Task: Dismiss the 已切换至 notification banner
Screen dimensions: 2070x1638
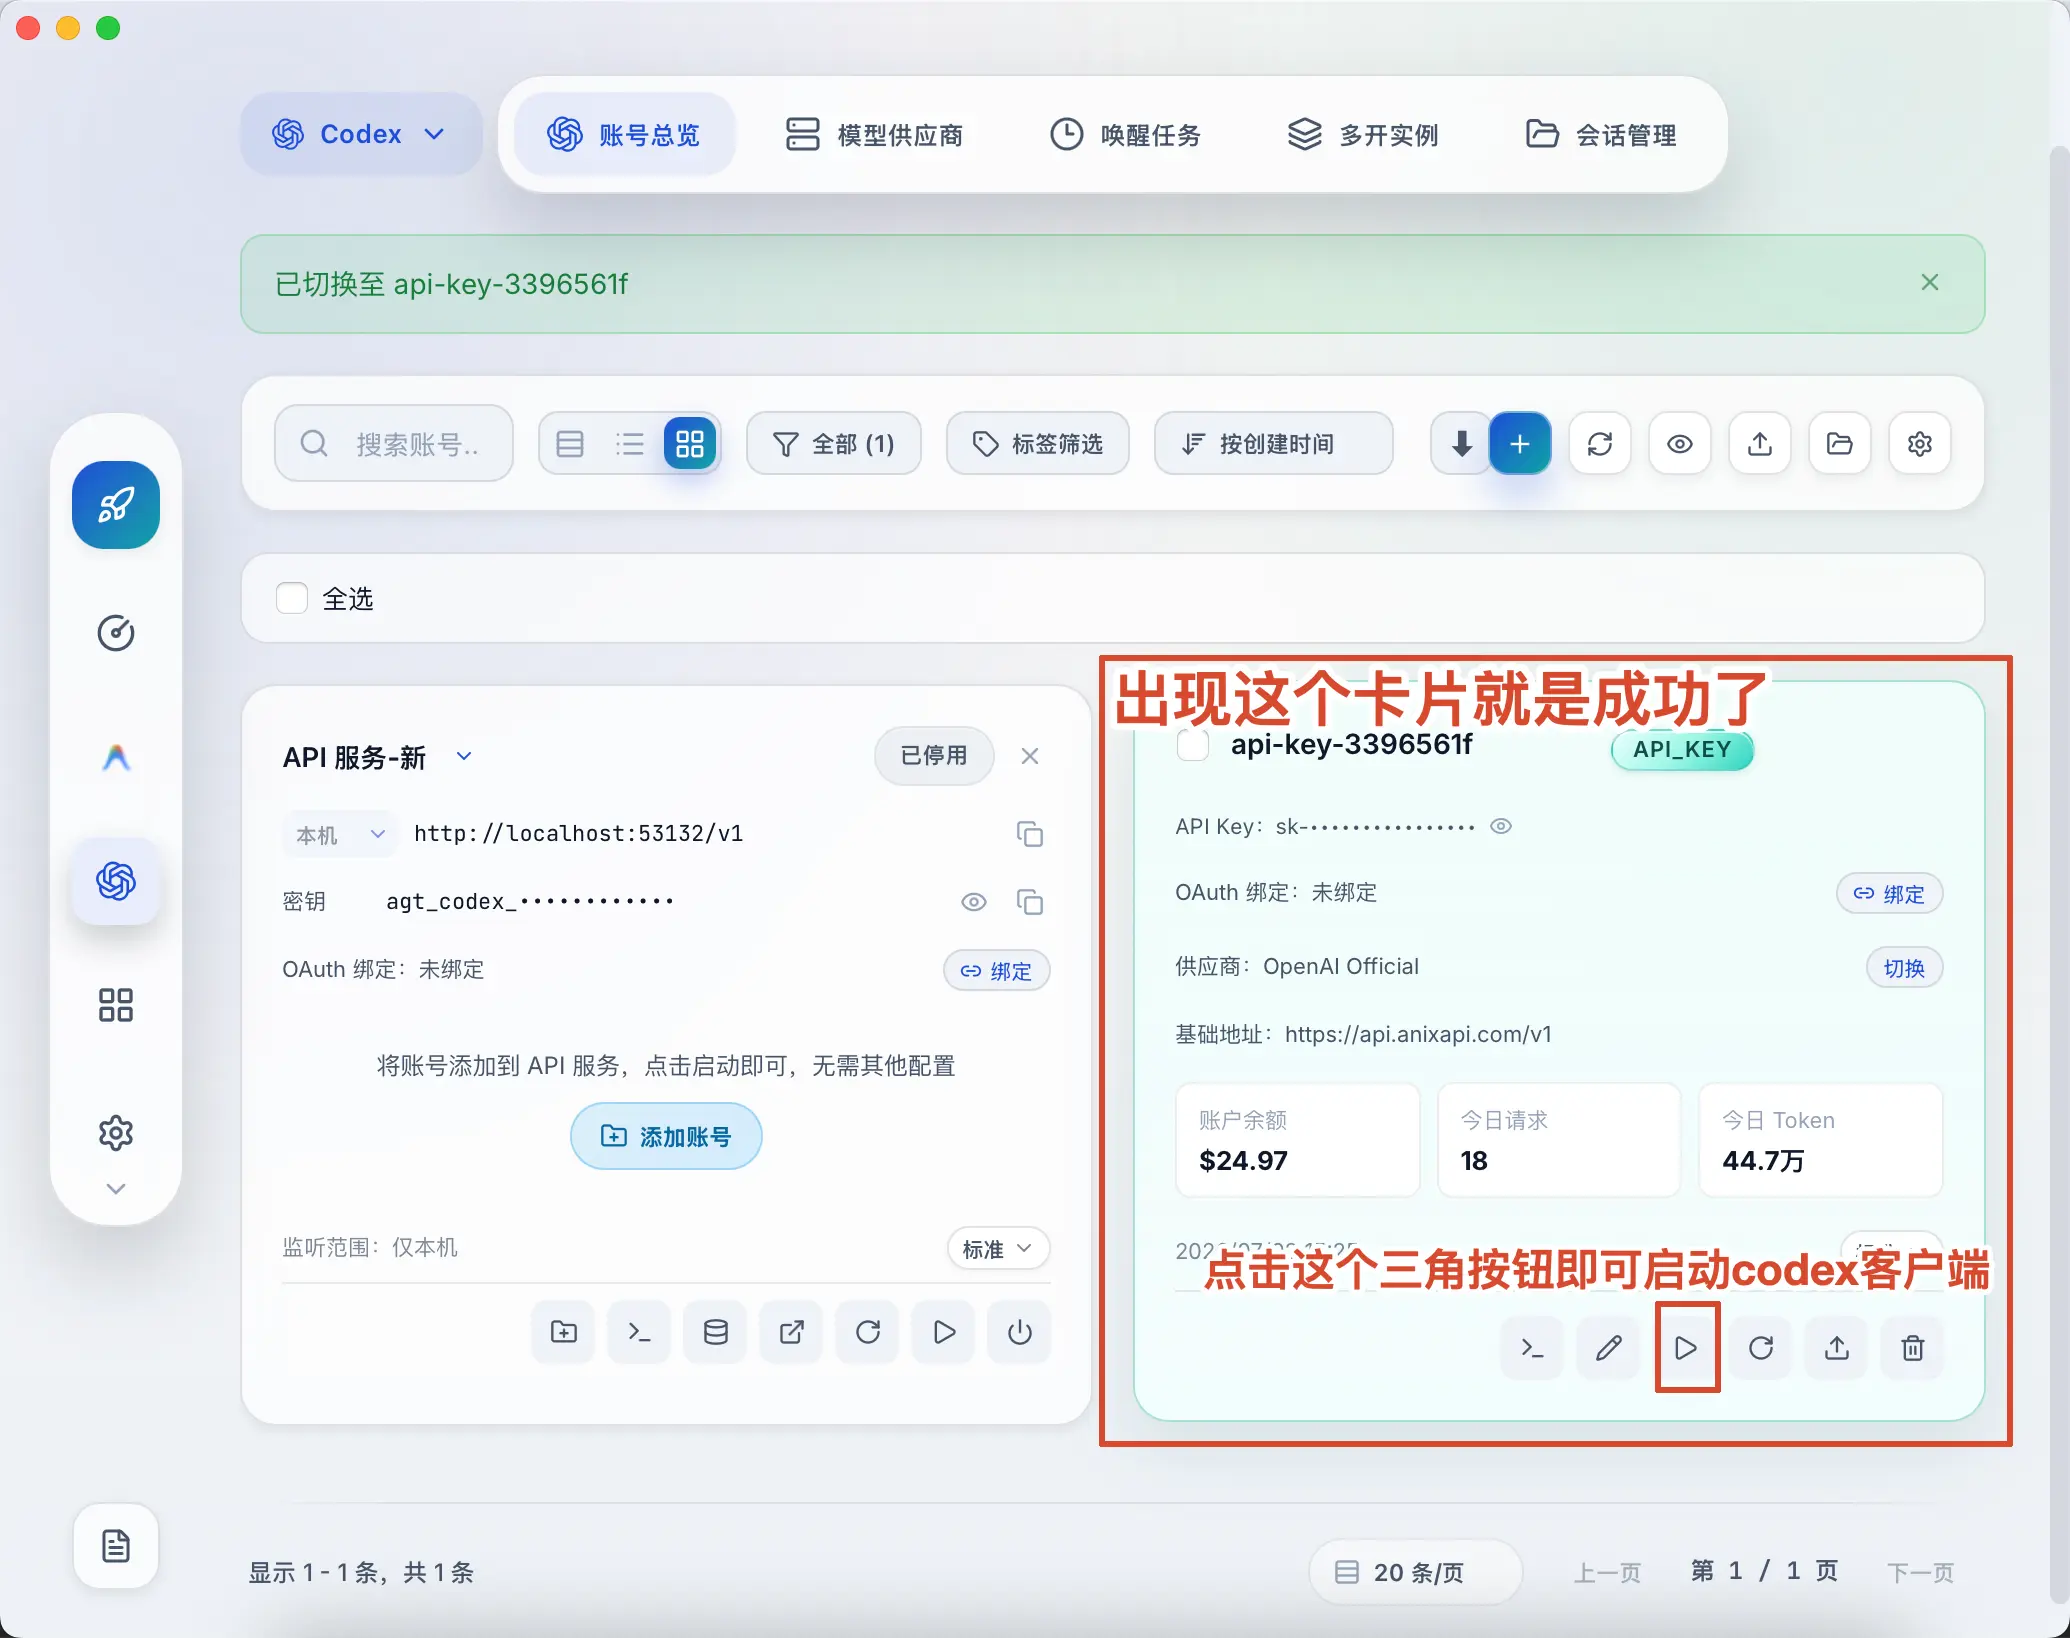Action: pos(1930,283)
